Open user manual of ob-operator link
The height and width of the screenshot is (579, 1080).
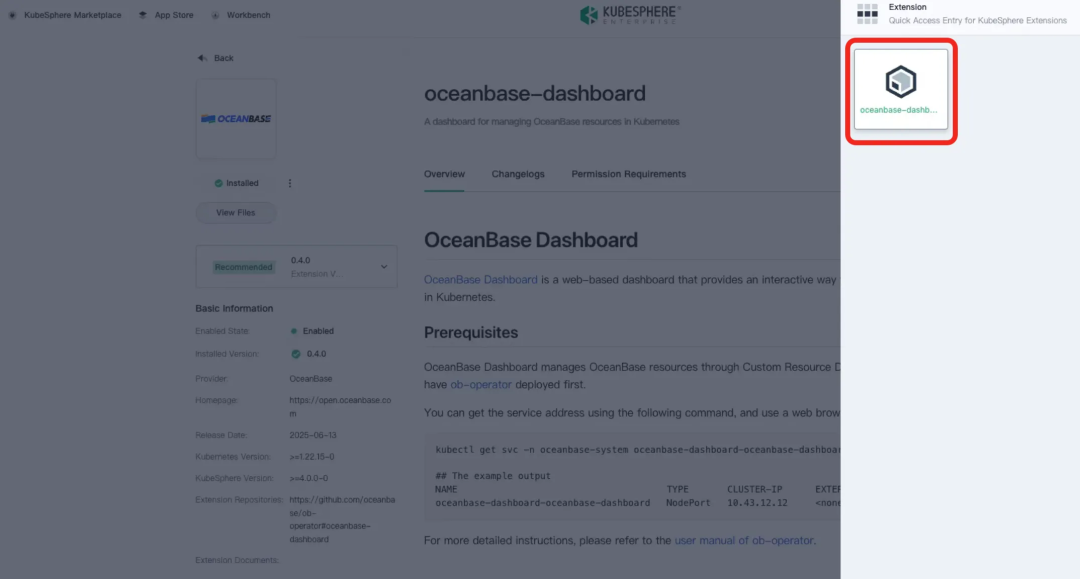click(744, 540)
